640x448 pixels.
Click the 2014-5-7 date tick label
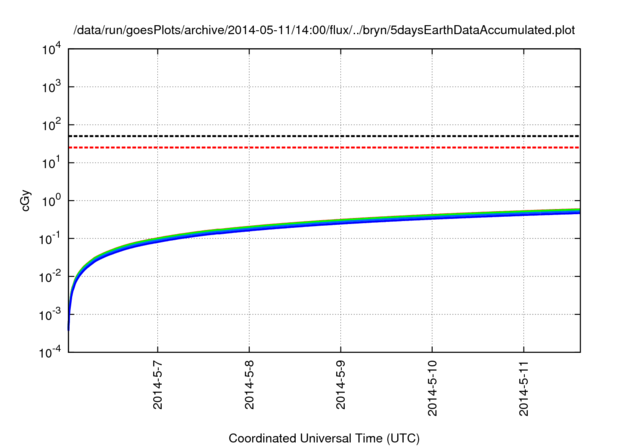click(158, 385)
